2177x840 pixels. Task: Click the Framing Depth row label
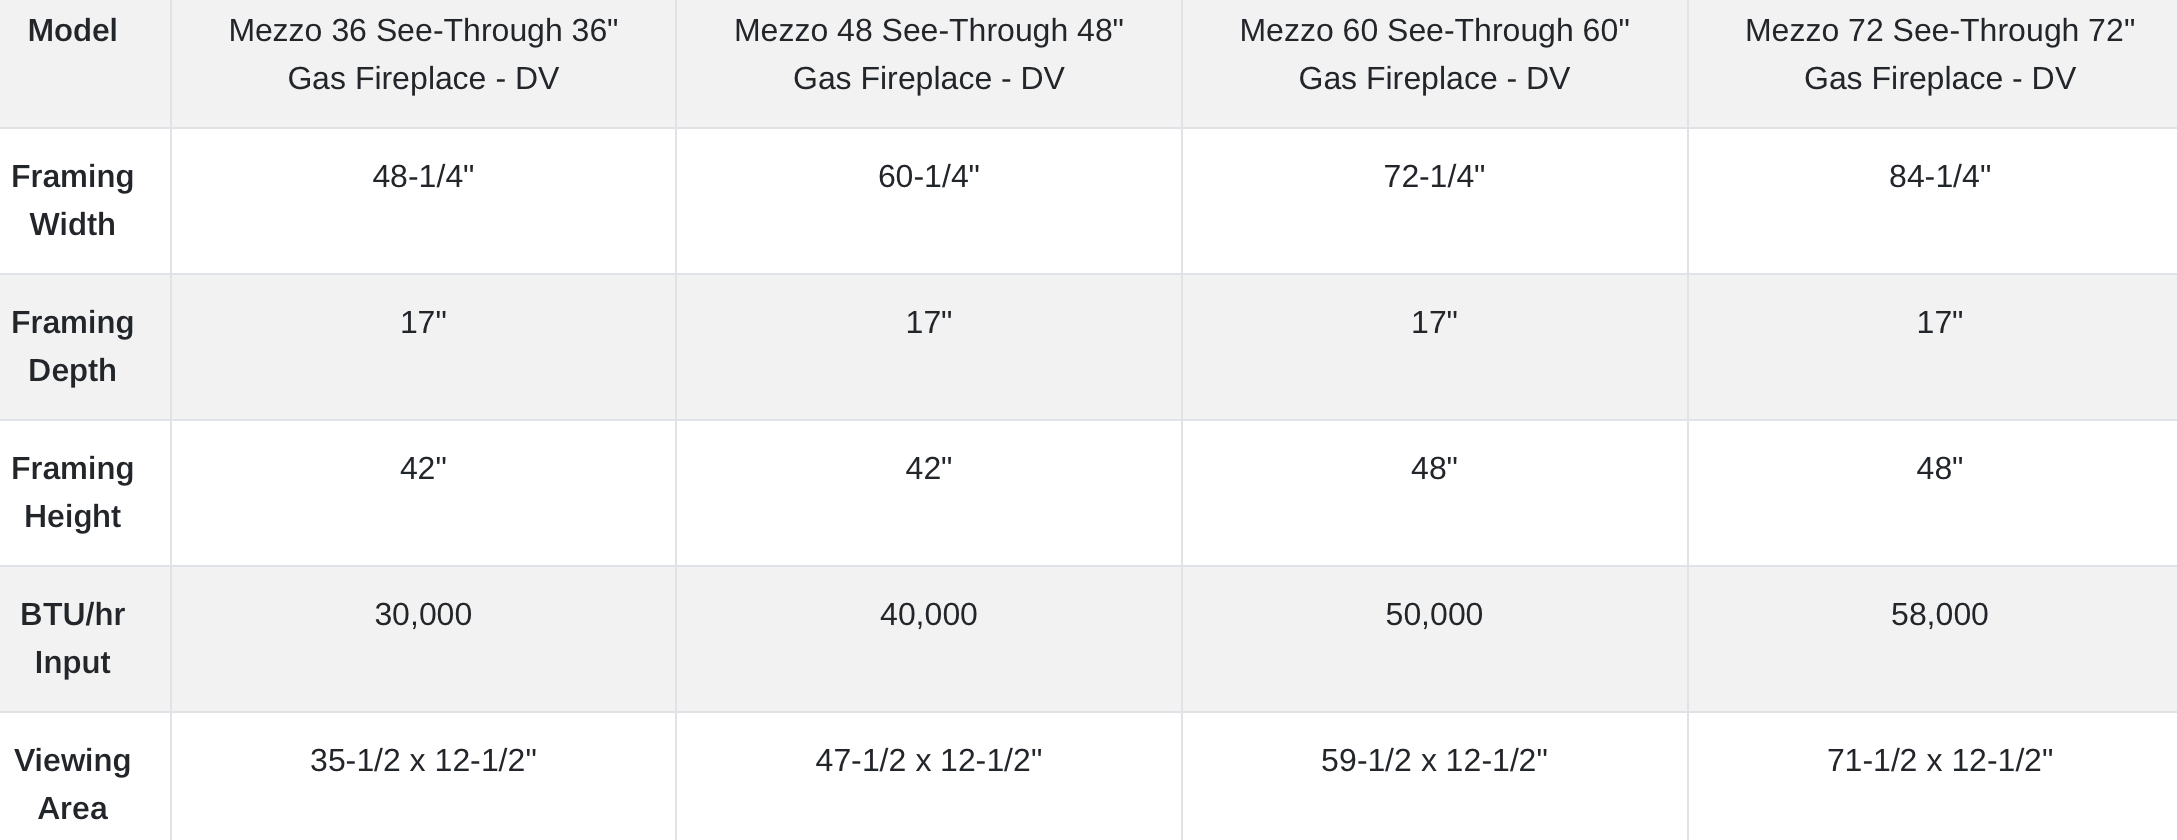point(72,346)
